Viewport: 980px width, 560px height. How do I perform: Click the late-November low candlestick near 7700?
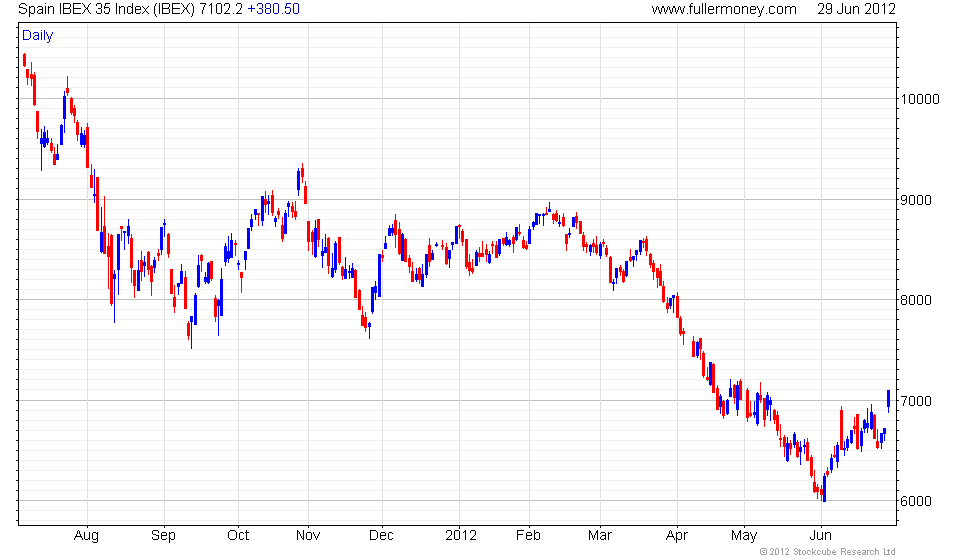[369, 329]
